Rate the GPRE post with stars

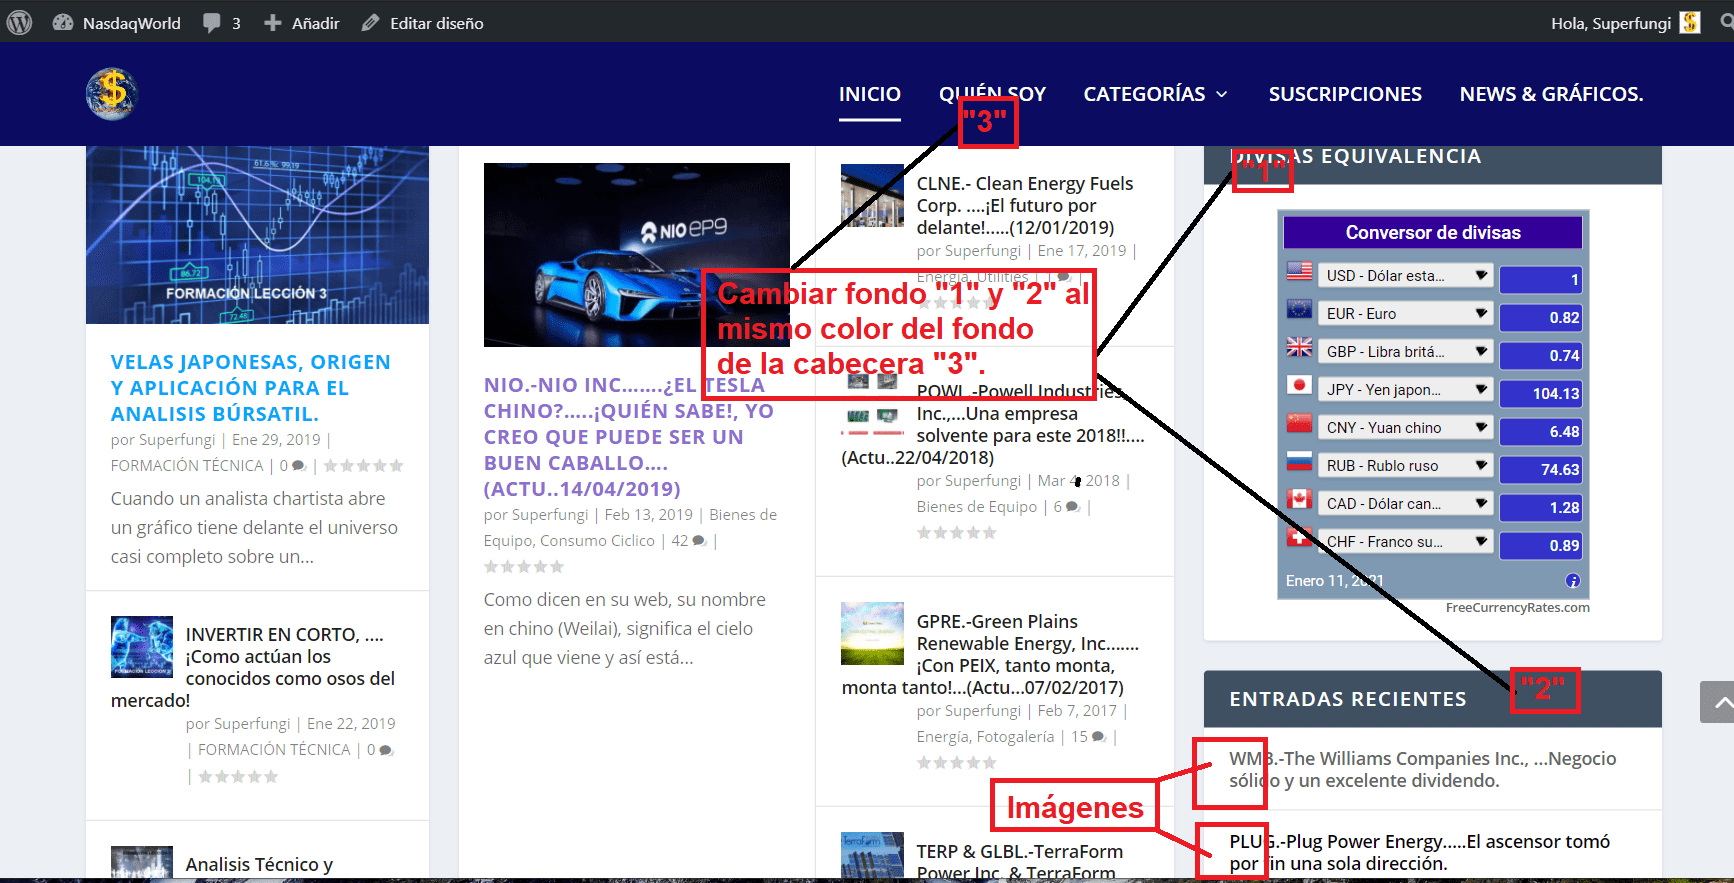point(957,763)
